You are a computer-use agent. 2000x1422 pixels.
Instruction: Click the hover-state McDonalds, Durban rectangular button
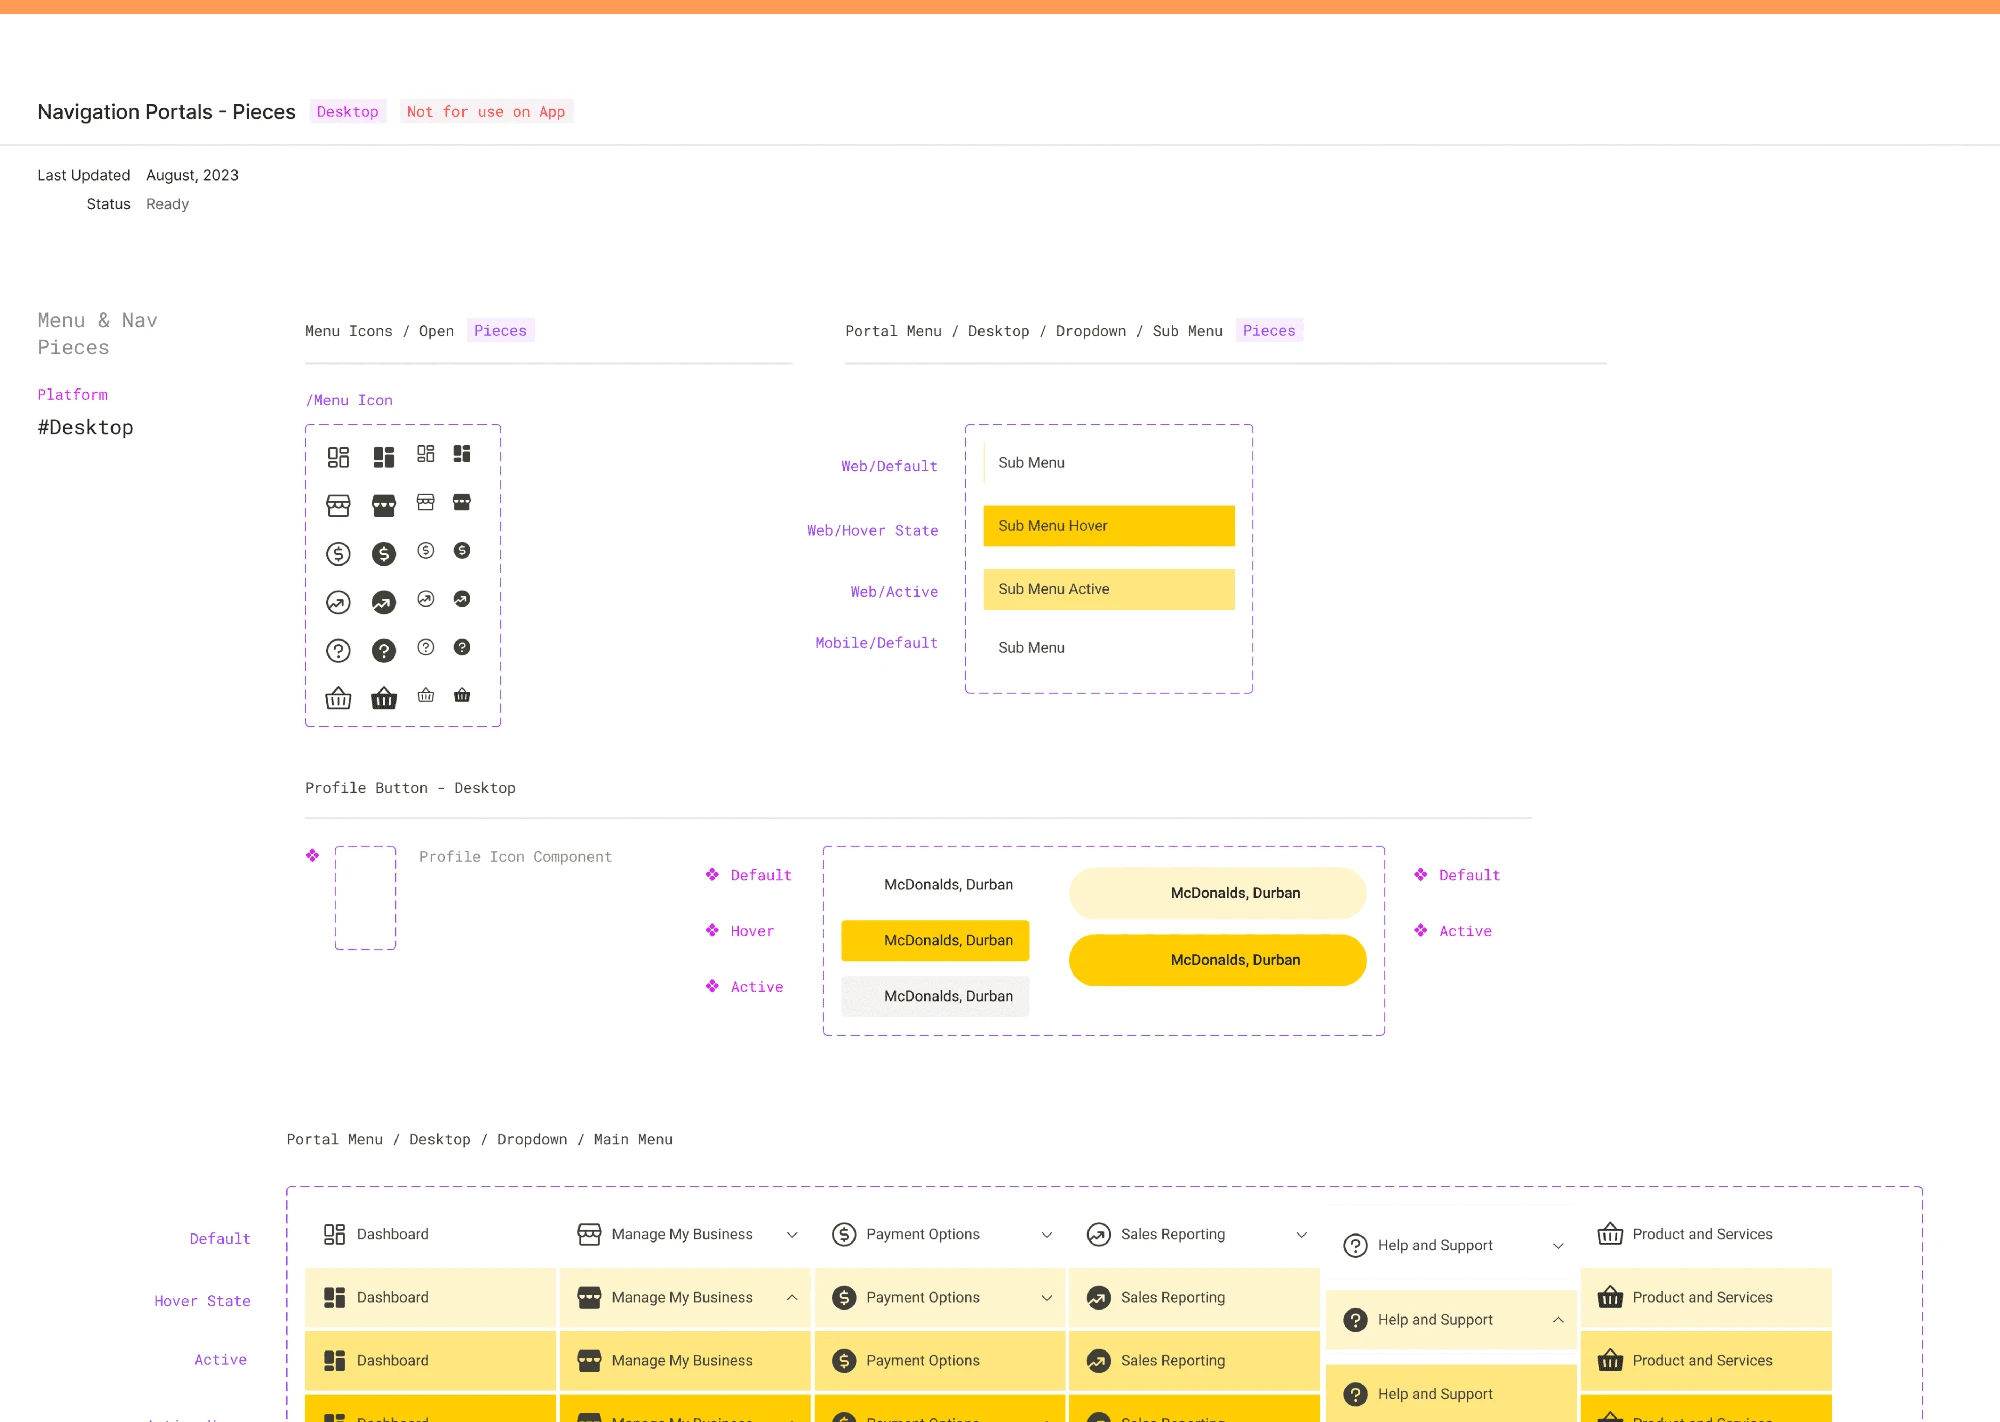(935, 940)
